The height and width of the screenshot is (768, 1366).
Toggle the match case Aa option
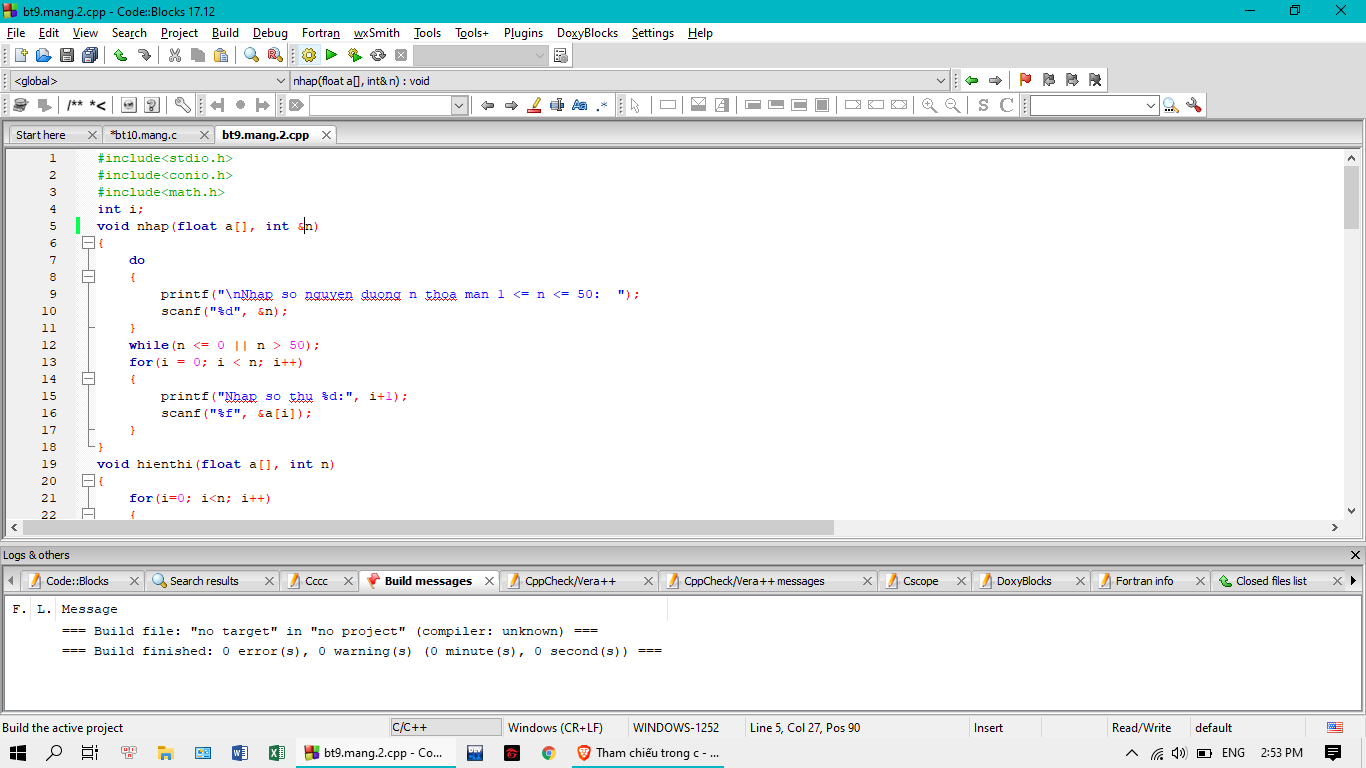[580, 105]
